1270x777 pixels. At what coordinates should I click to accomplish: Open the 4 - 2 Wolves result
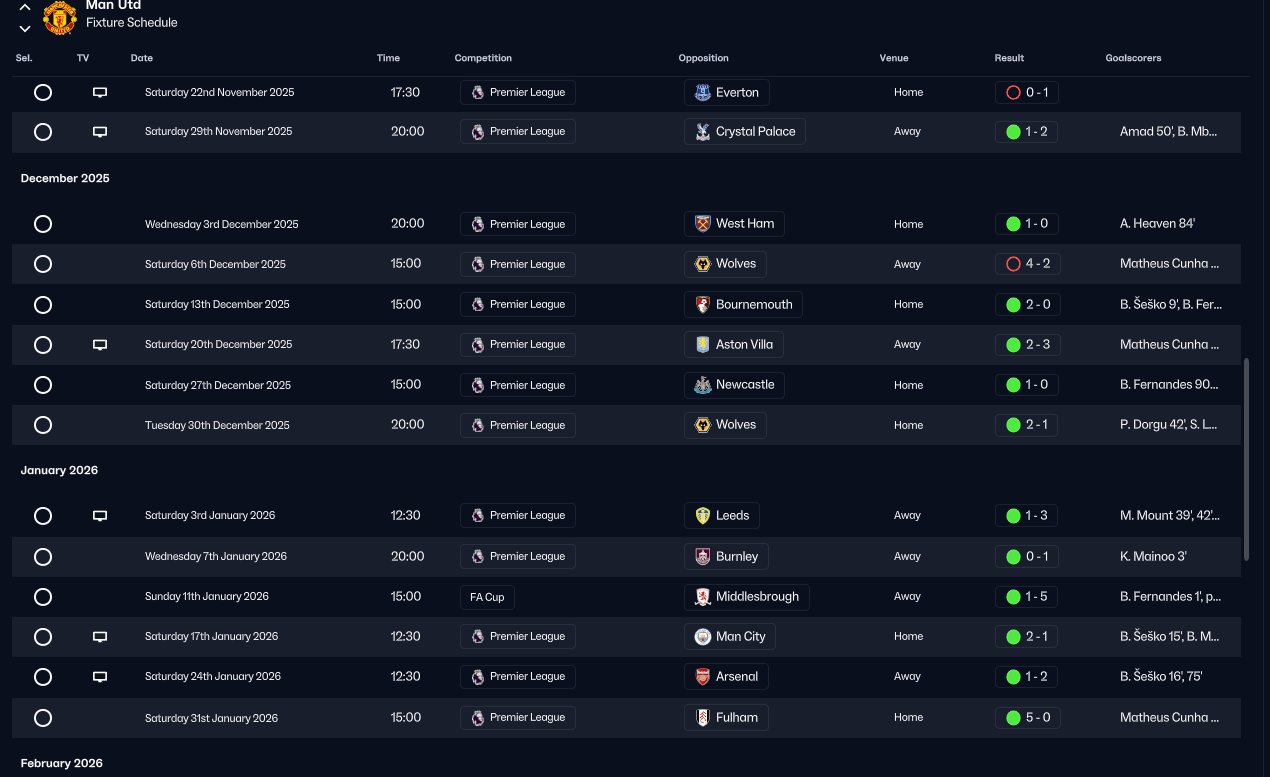[x=1027, y=265]
